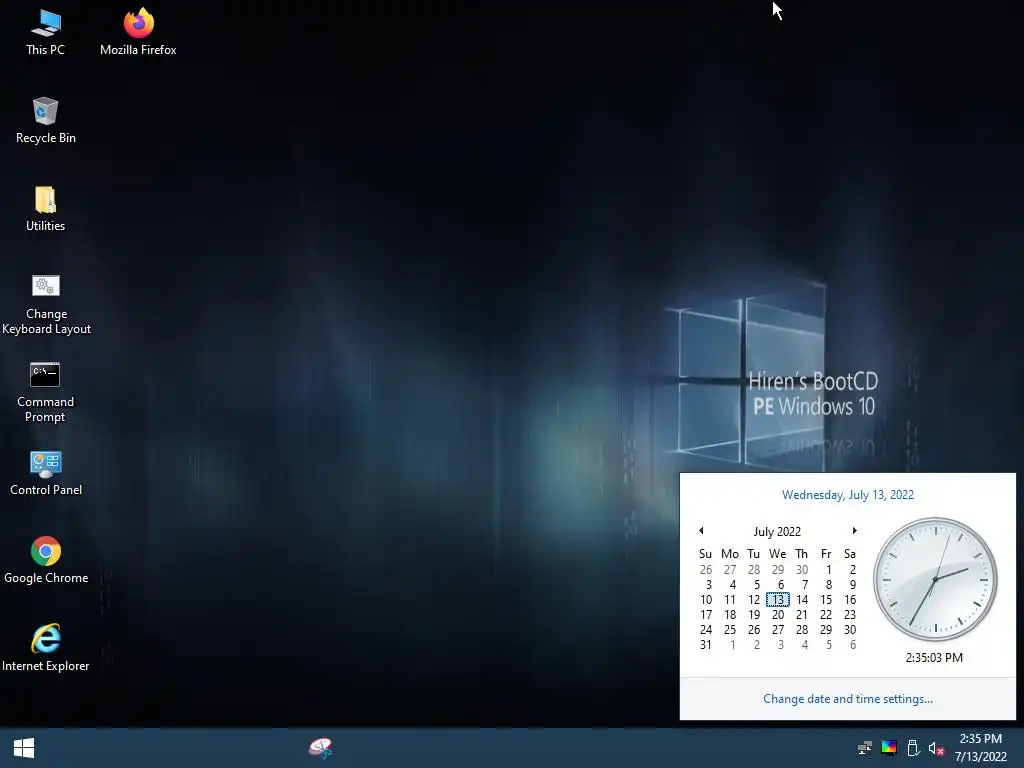
Task: Launch Google Chrome from desktop
Action: pos(46,560)
